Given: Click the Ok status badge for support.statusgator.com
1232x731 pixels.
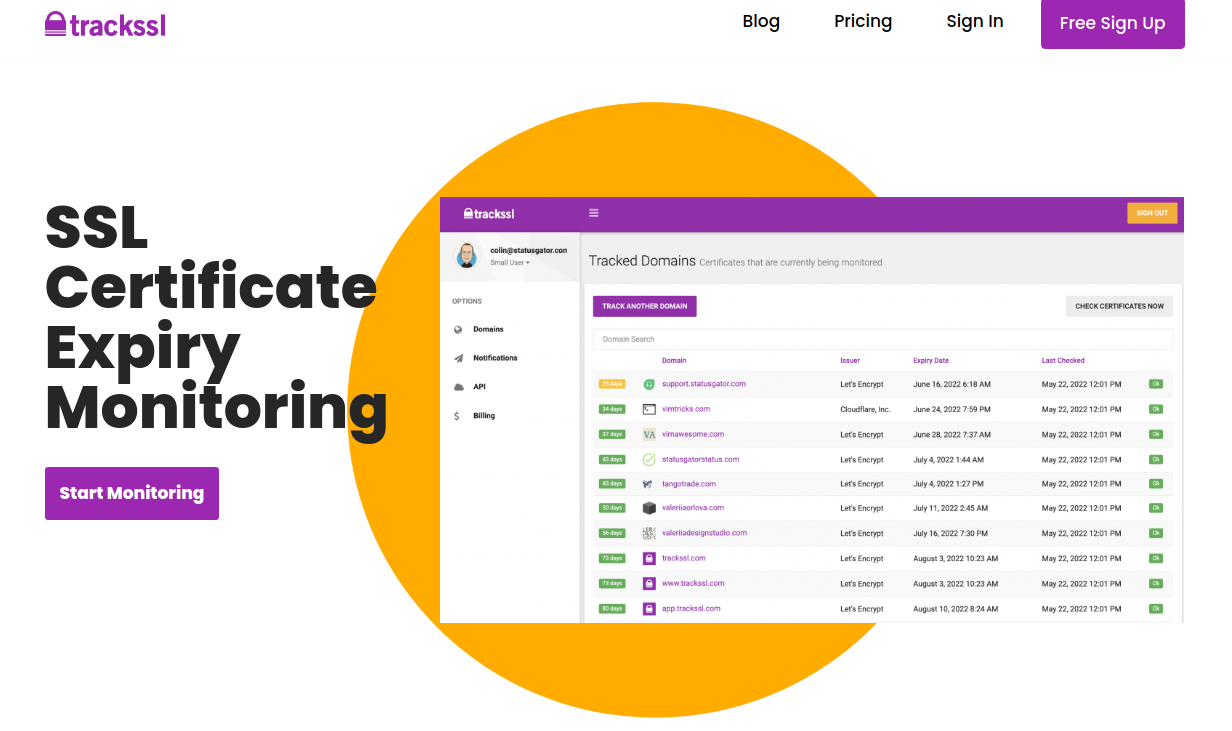Looking at the screenshot, I should point(1156,384).
